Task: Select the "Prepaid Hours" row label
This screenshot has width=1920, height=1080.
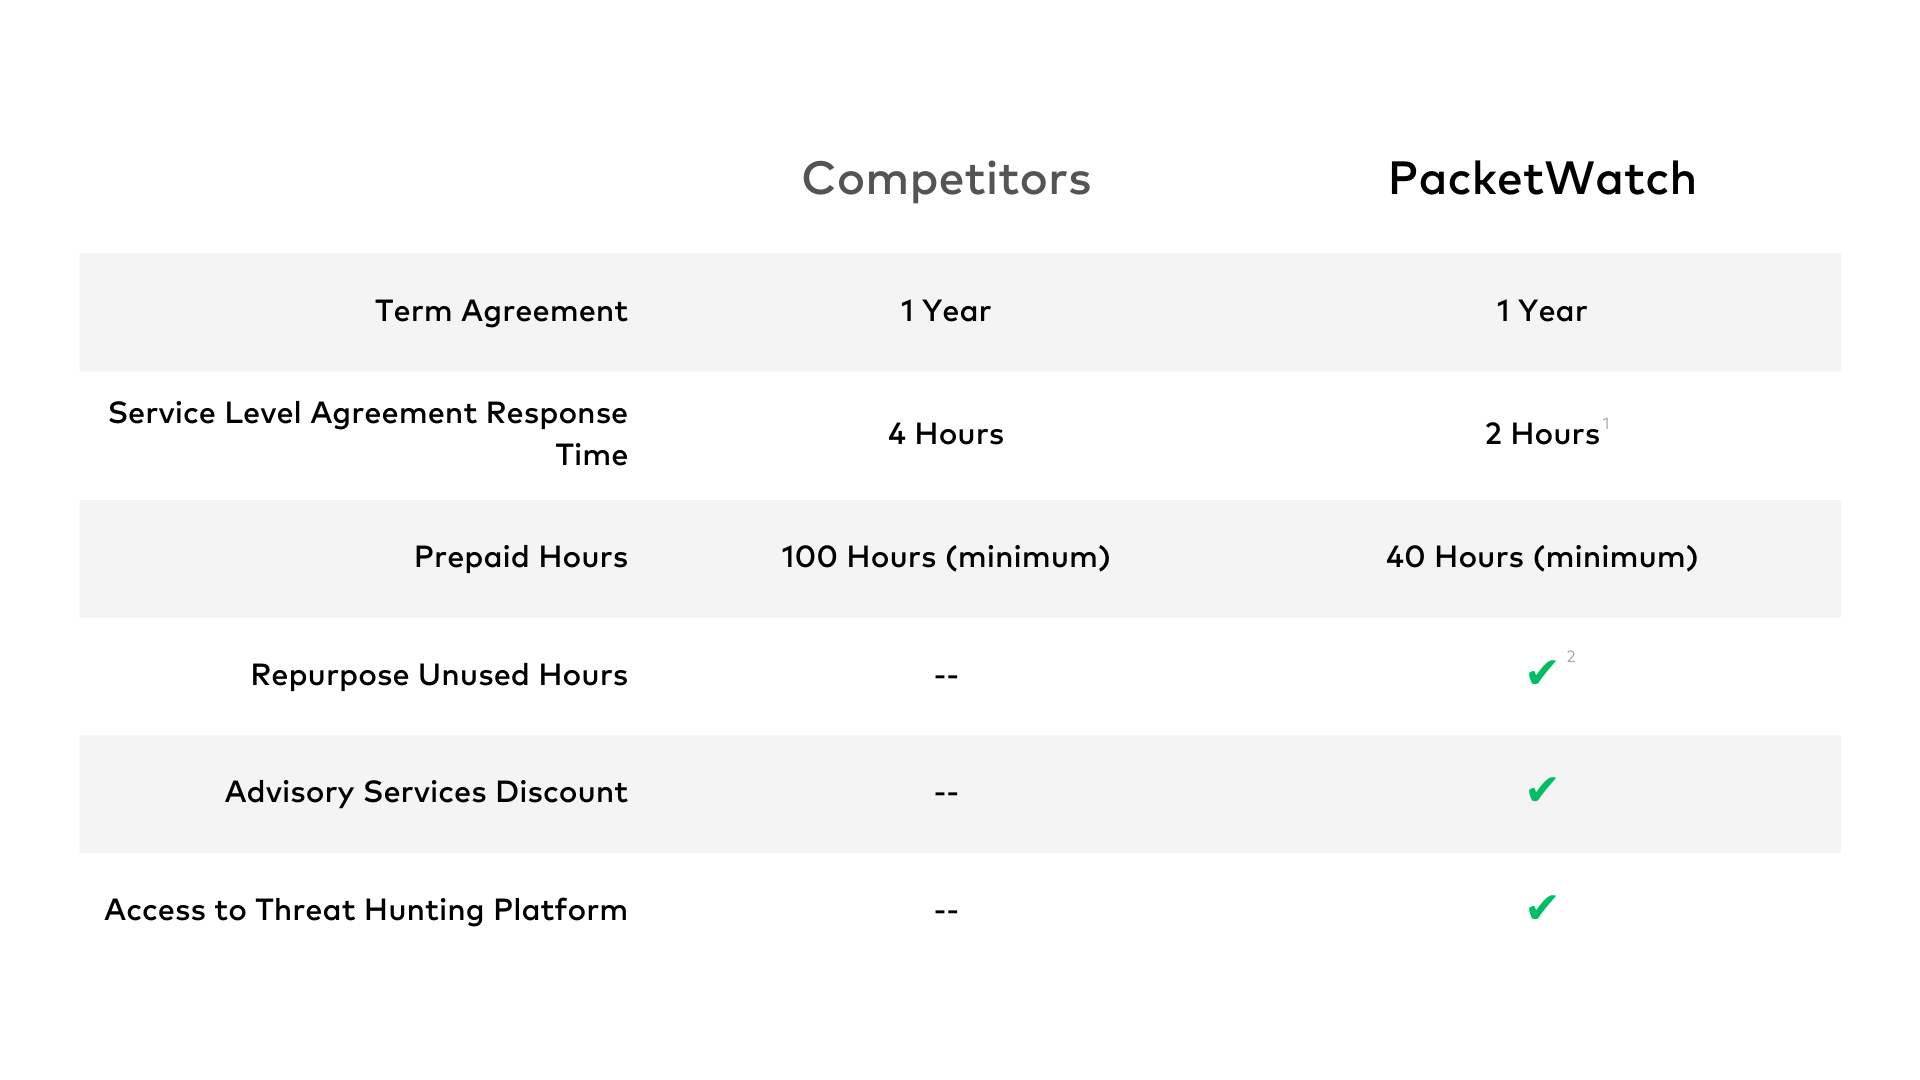Action: pyautogui.click(x=520, y=557)
